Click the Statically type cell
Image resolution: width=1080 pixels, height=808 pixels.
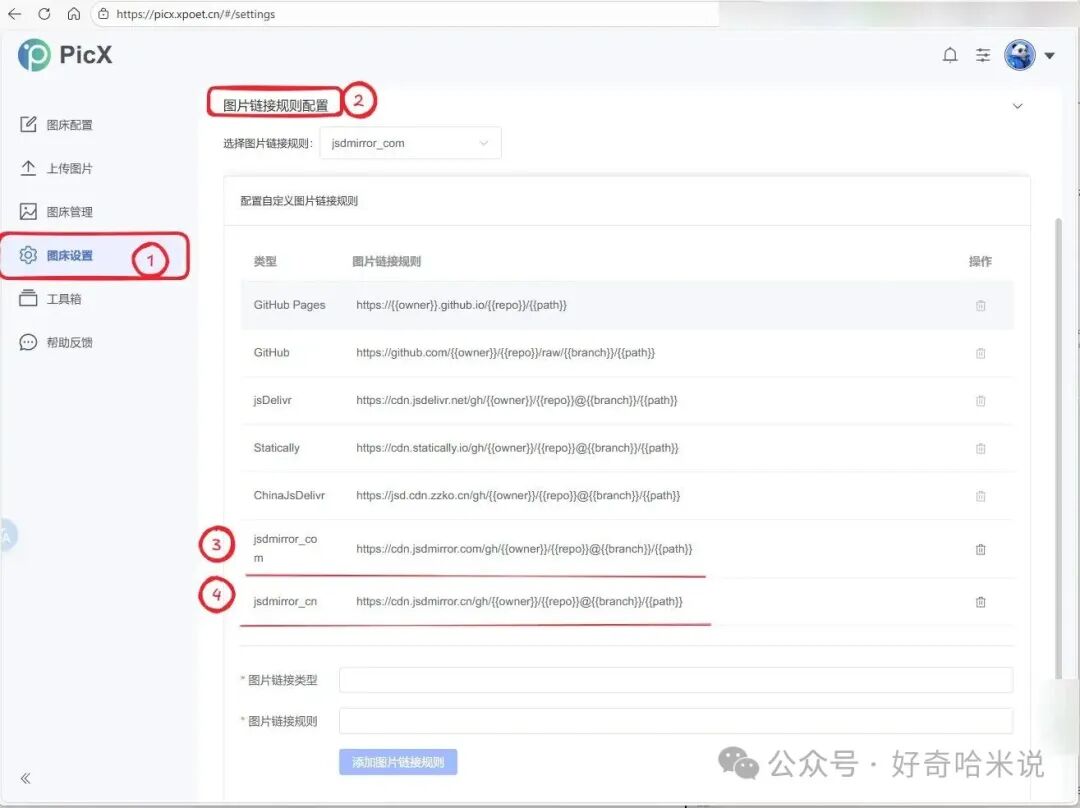click(276, 447)
